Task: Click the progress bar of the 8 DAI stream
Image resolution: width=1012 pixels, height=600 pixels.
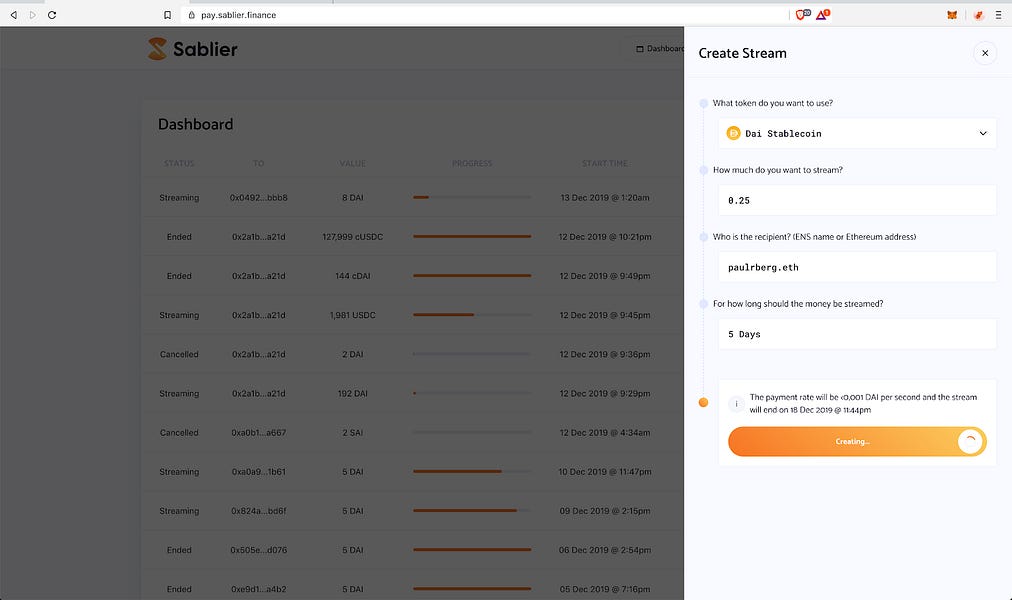Action: tap(471, 198)
